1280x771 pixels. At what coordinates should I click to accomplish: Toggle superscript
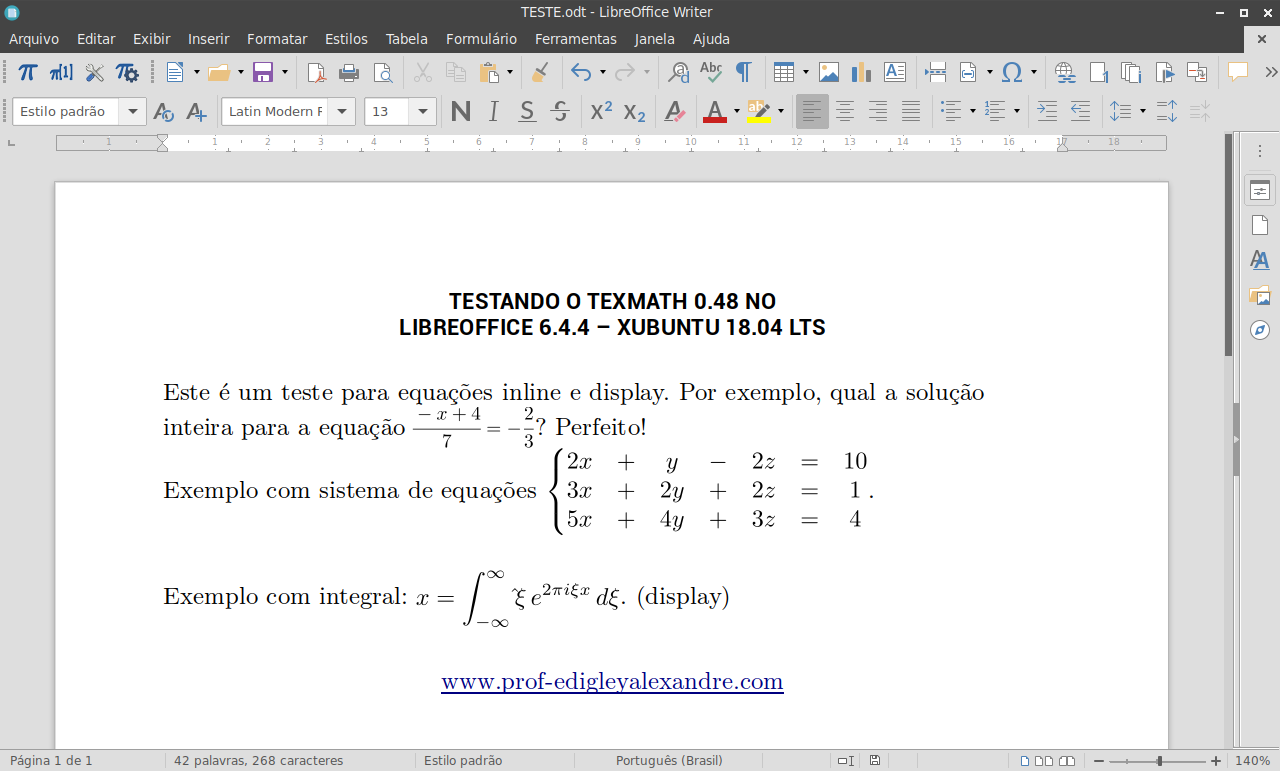[601, 111]
